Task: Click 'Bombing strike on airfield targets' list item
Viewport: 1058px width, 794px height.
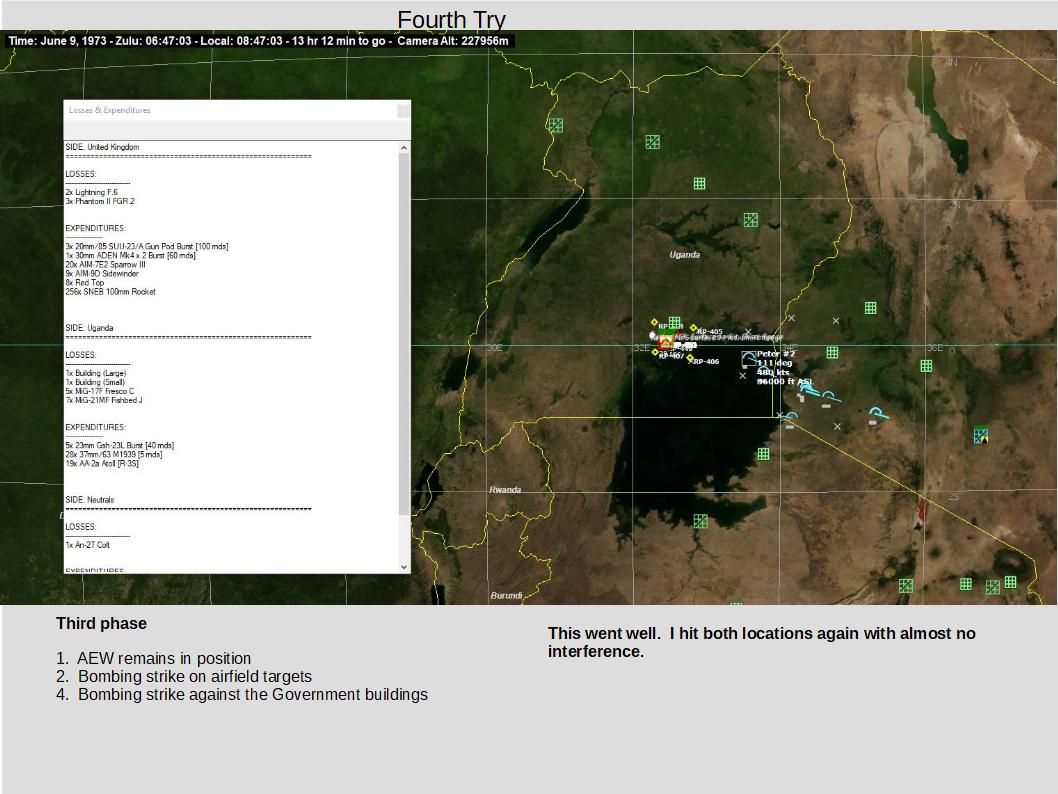Action: pyautogui.click(x=184, y=677)
